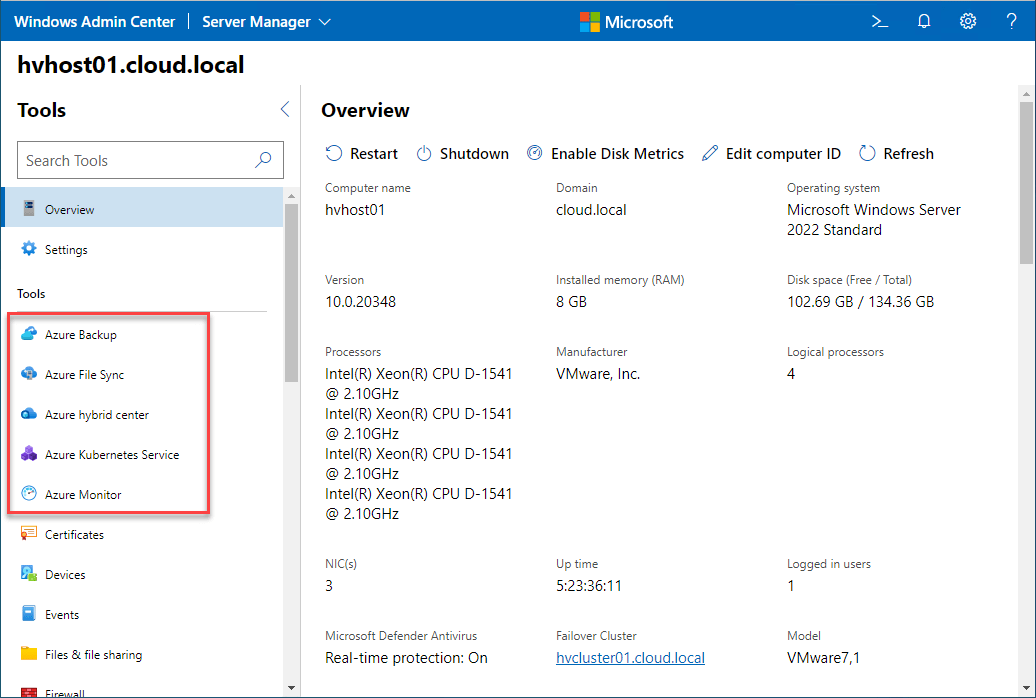Click the Azure hybrid center icon
This screenshot has height=698, width=1036.
tap(28, 414)
